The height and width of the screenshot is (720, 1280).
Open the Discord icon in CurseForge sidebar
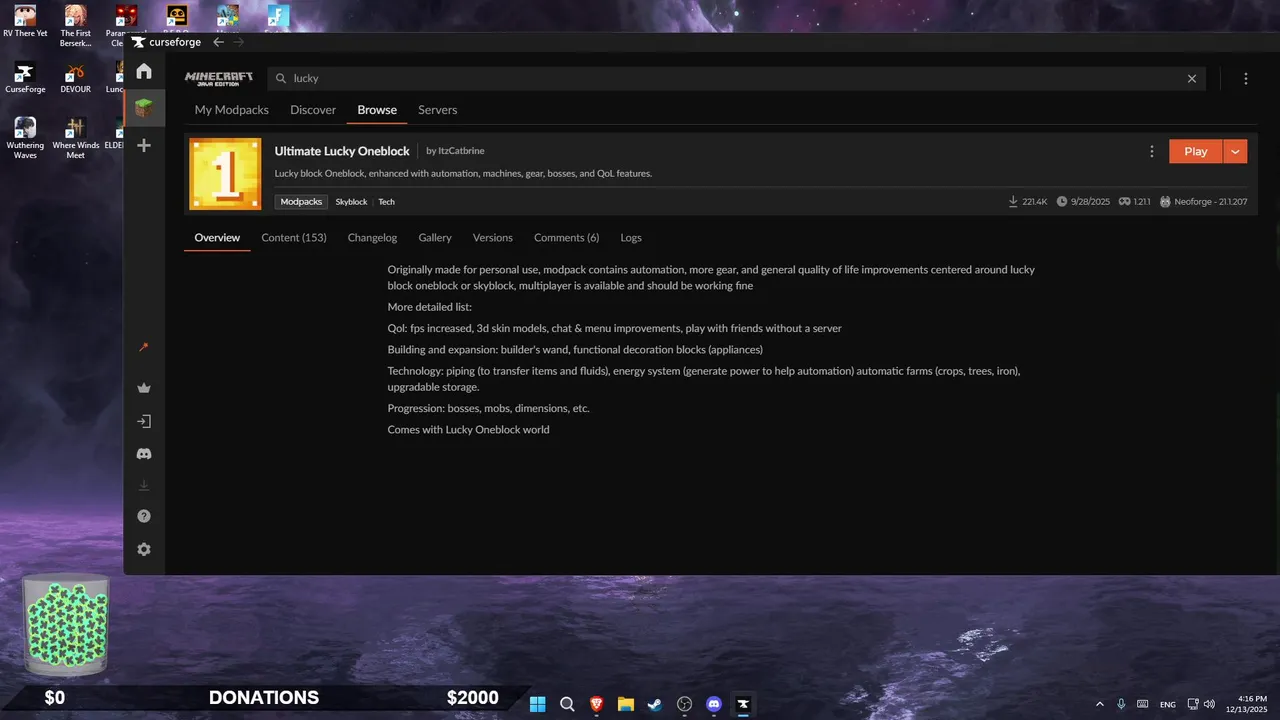click(144, 454)
